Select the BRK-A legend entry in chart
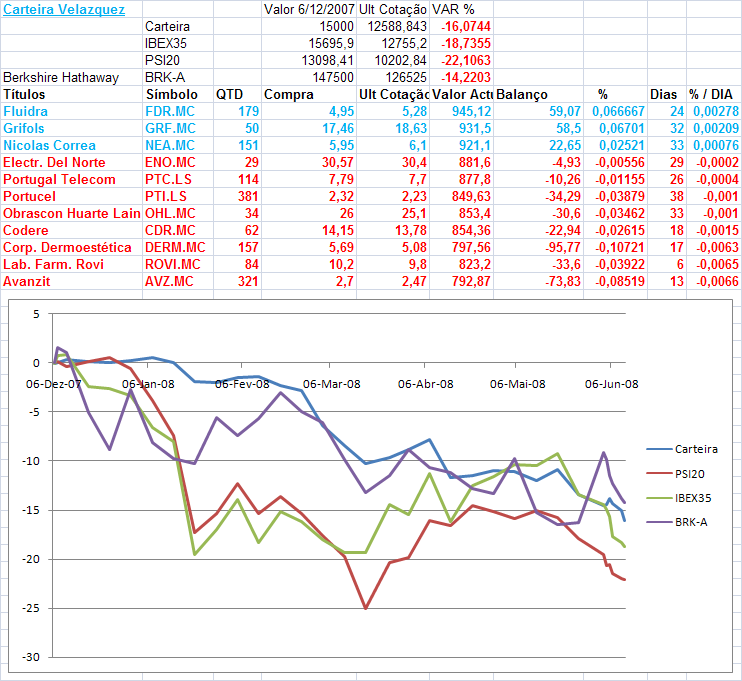The image size is (742, 681). 677,522
